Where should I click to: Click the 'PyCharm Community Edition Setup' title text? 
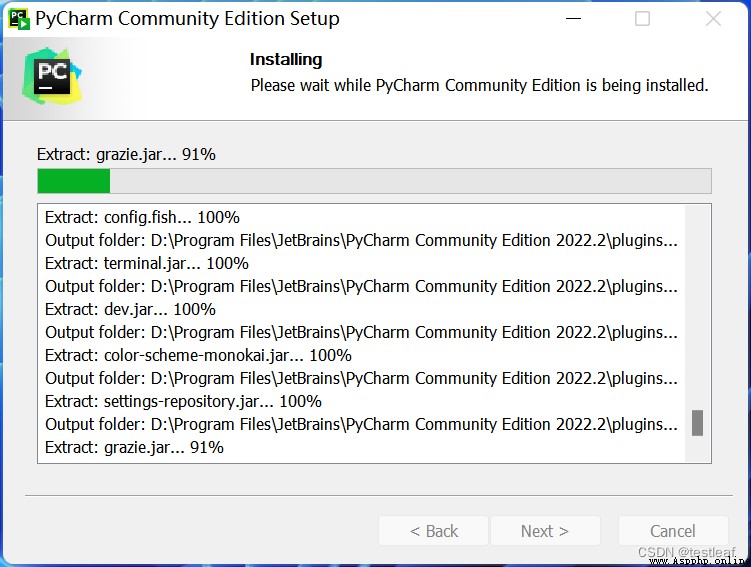[187, 19]
